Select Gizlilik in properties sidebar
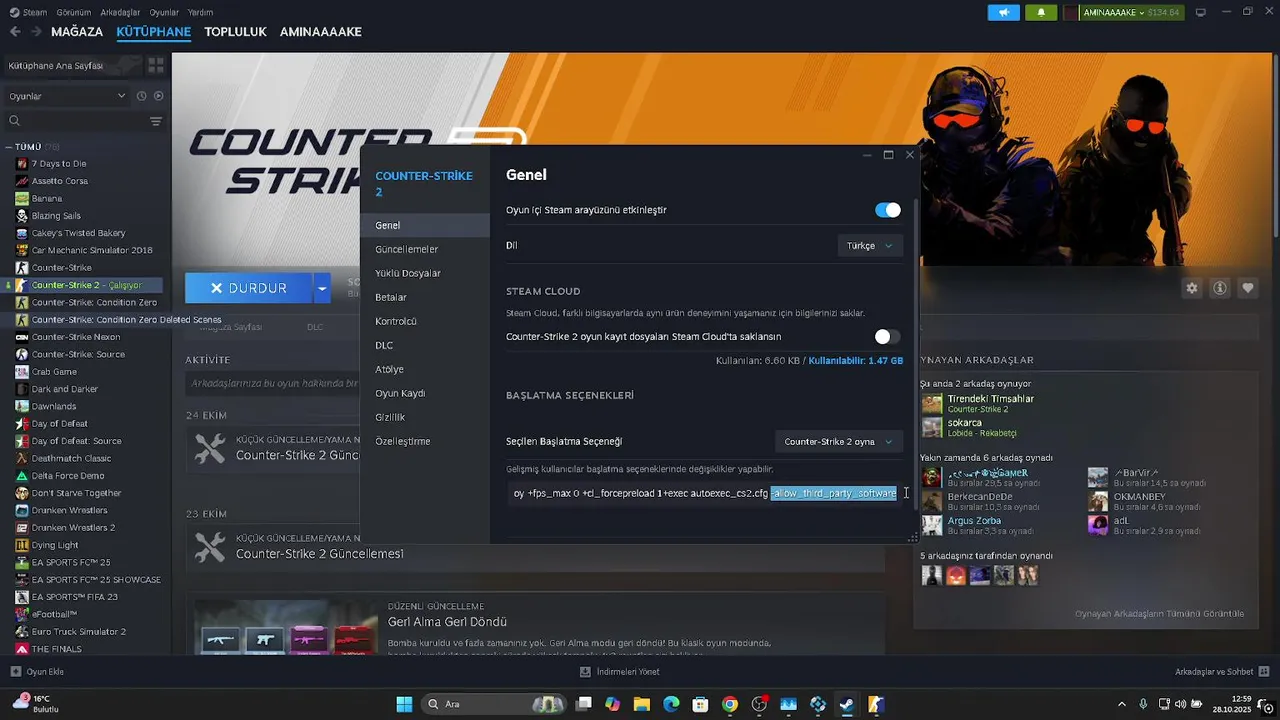 coord(425,417)
